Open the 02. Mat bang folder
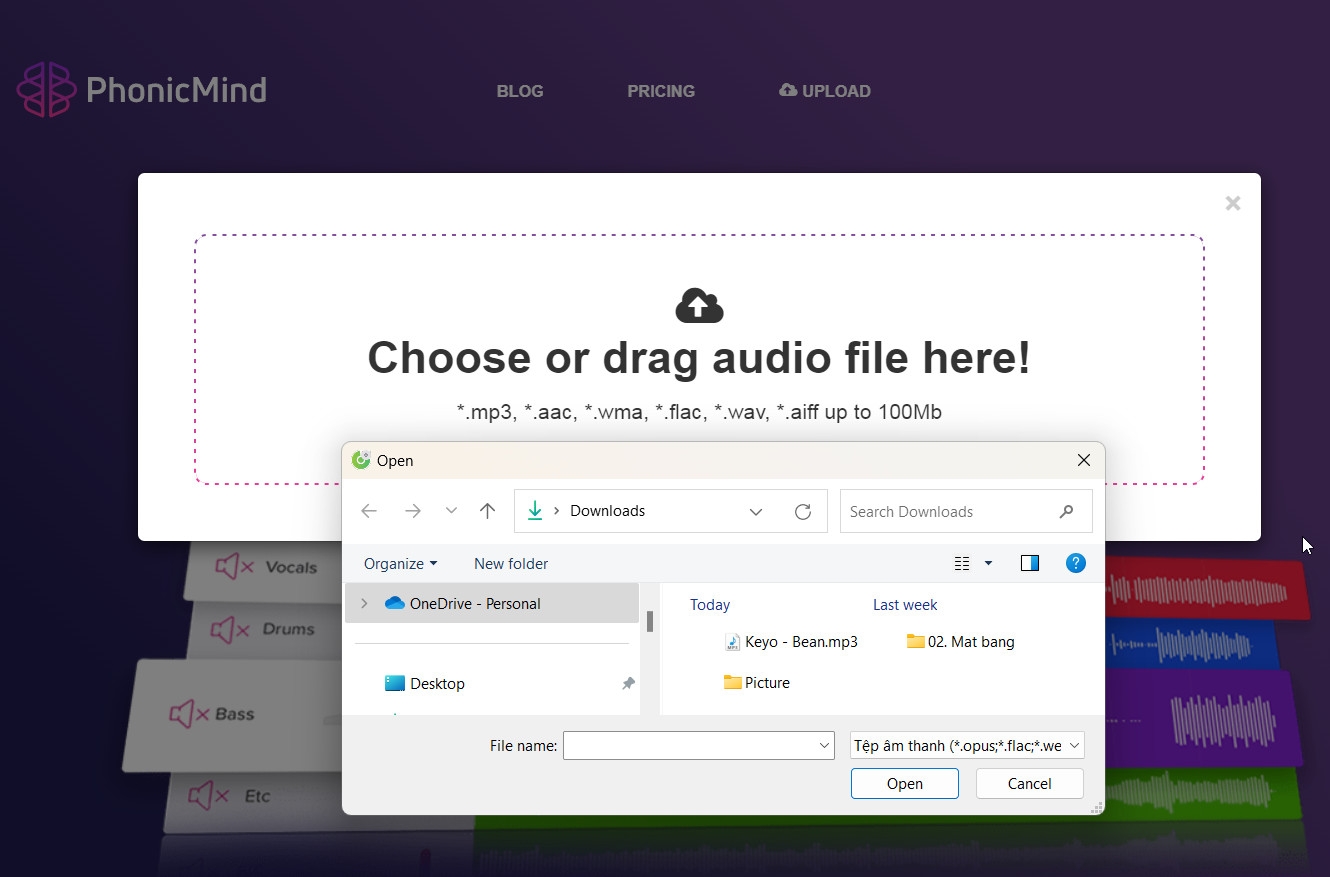This screenshot has width=1330, height=877. [x=961, y=642]
